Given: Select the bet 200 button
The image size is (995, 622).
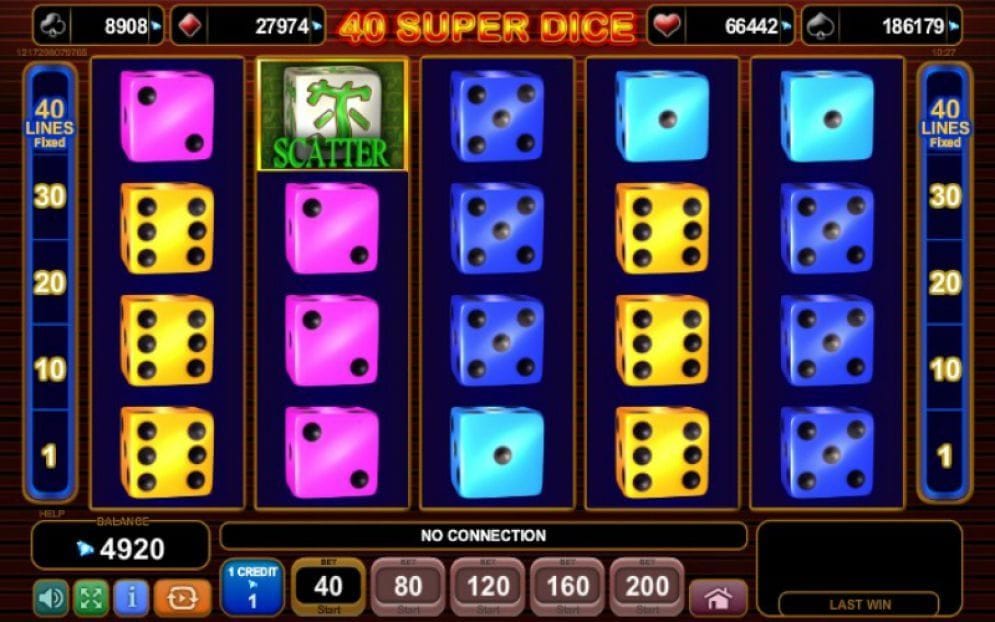Looking at the screenshot, I should click(647, 587).
